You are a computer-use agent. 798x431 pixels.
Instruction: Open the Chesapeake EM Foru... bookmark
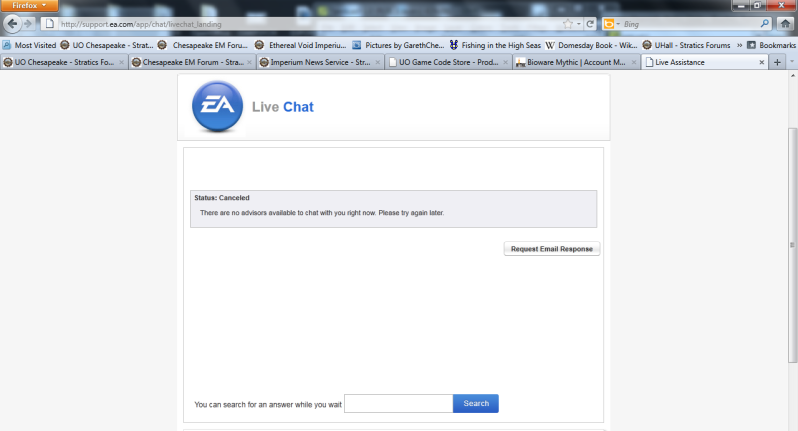pos(203,45)
